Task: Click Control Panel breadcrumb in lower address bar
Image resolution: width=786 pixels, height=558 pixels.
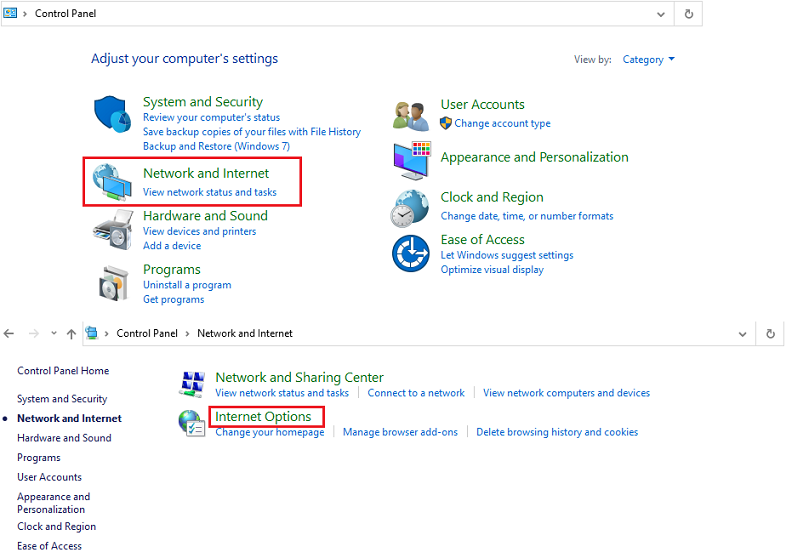Action: pyautogui.click(x=147, y=333)
